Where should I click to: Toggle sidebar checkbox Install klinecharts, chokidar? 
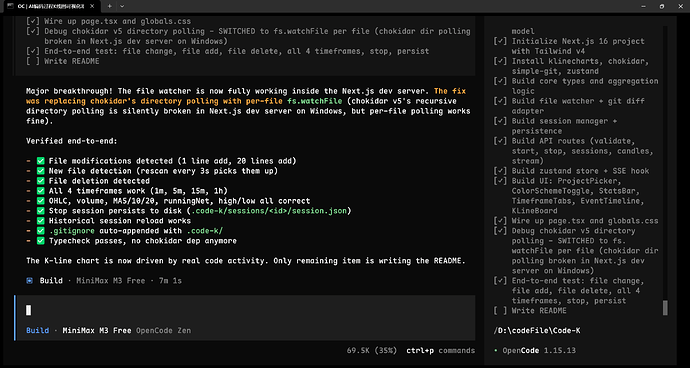click(x=500, y=61)
